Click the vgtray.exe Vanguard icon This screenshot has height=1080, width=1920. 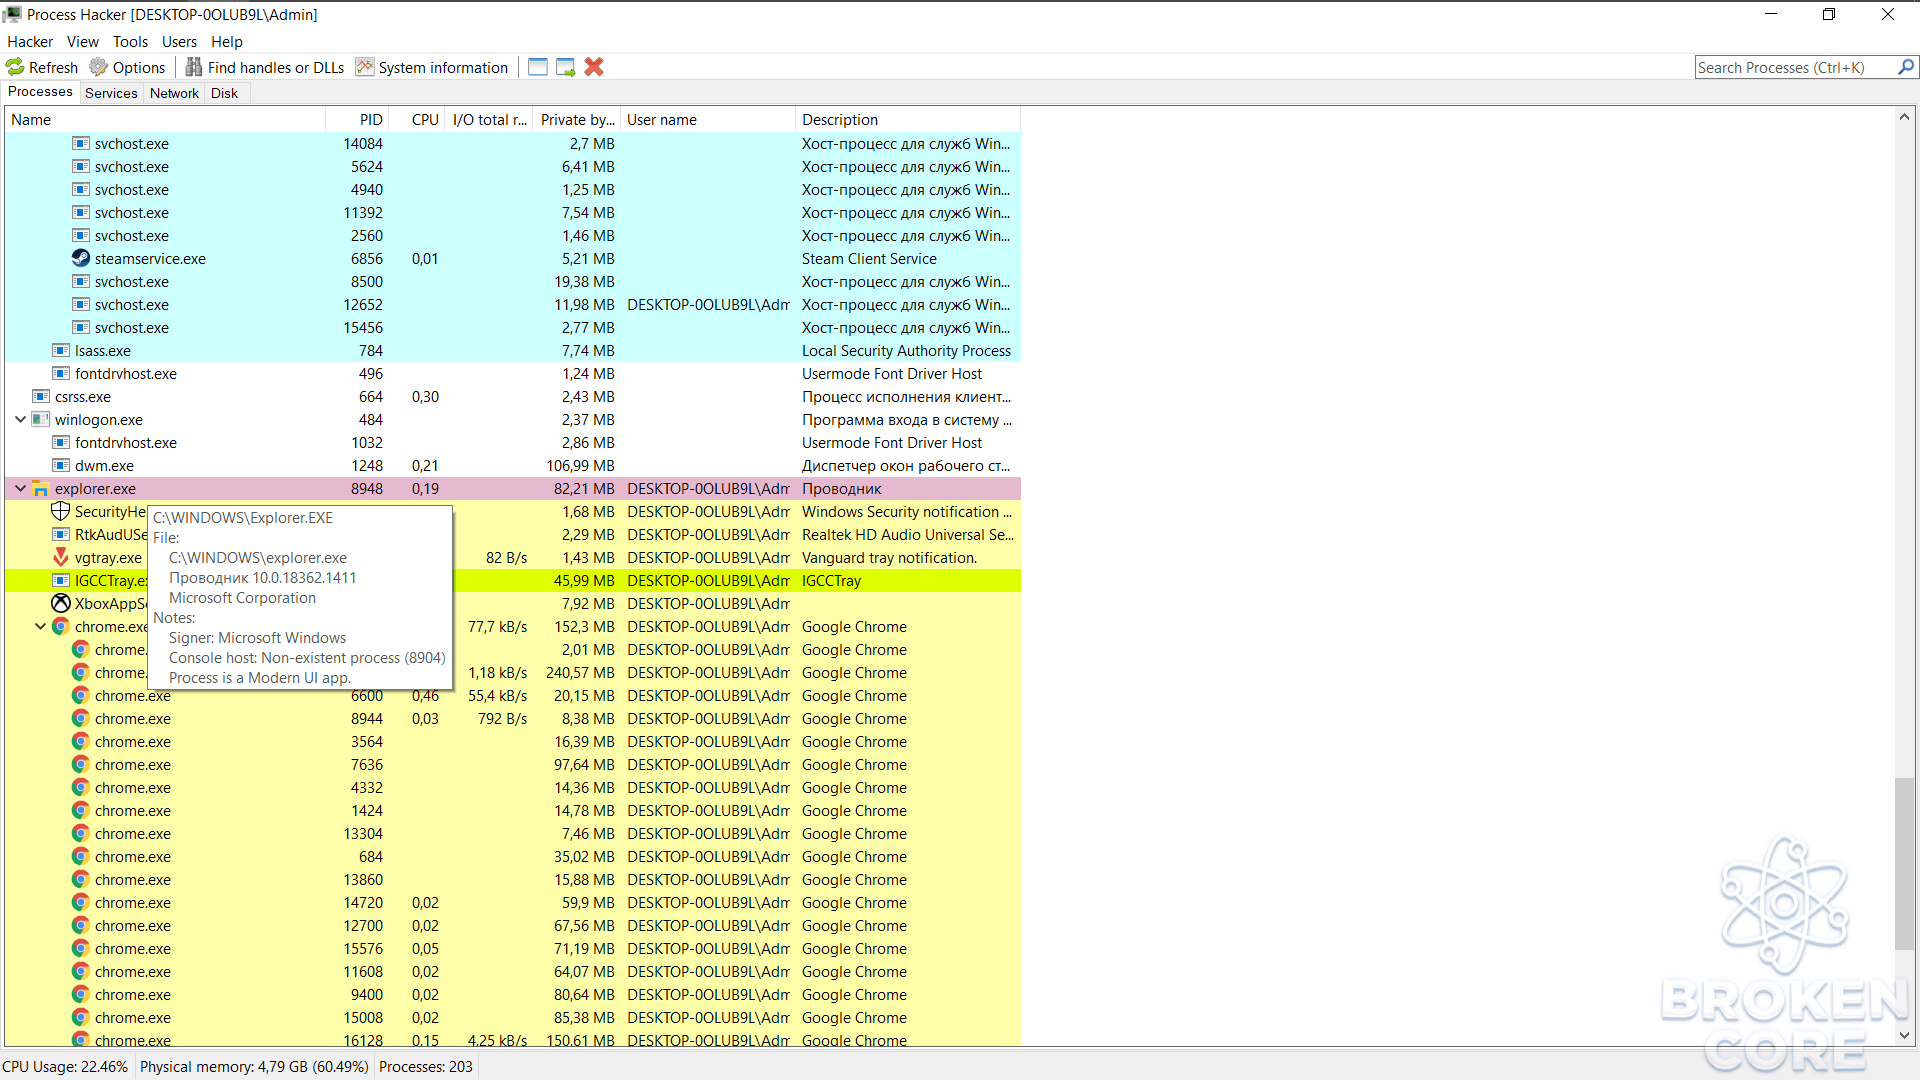click(61, 557)
